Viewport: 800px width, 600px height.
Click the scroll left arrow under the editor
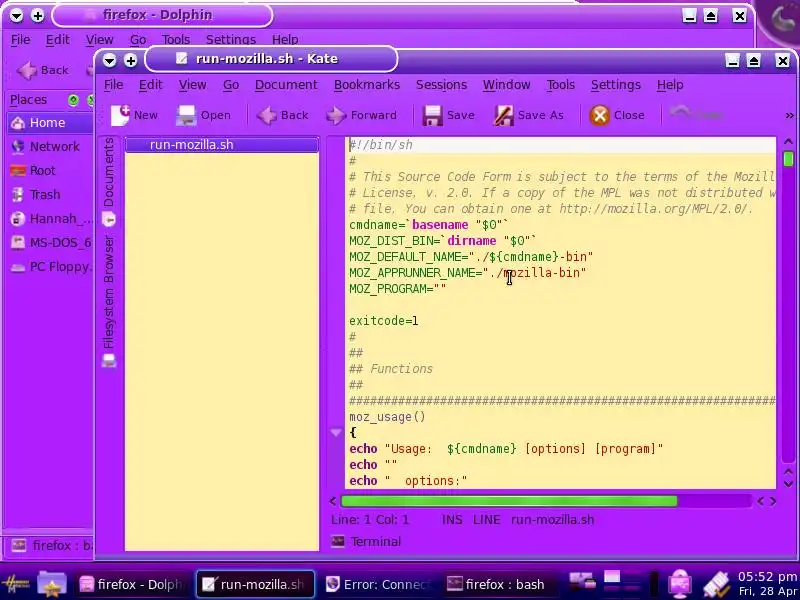click(x=333, y=502)
